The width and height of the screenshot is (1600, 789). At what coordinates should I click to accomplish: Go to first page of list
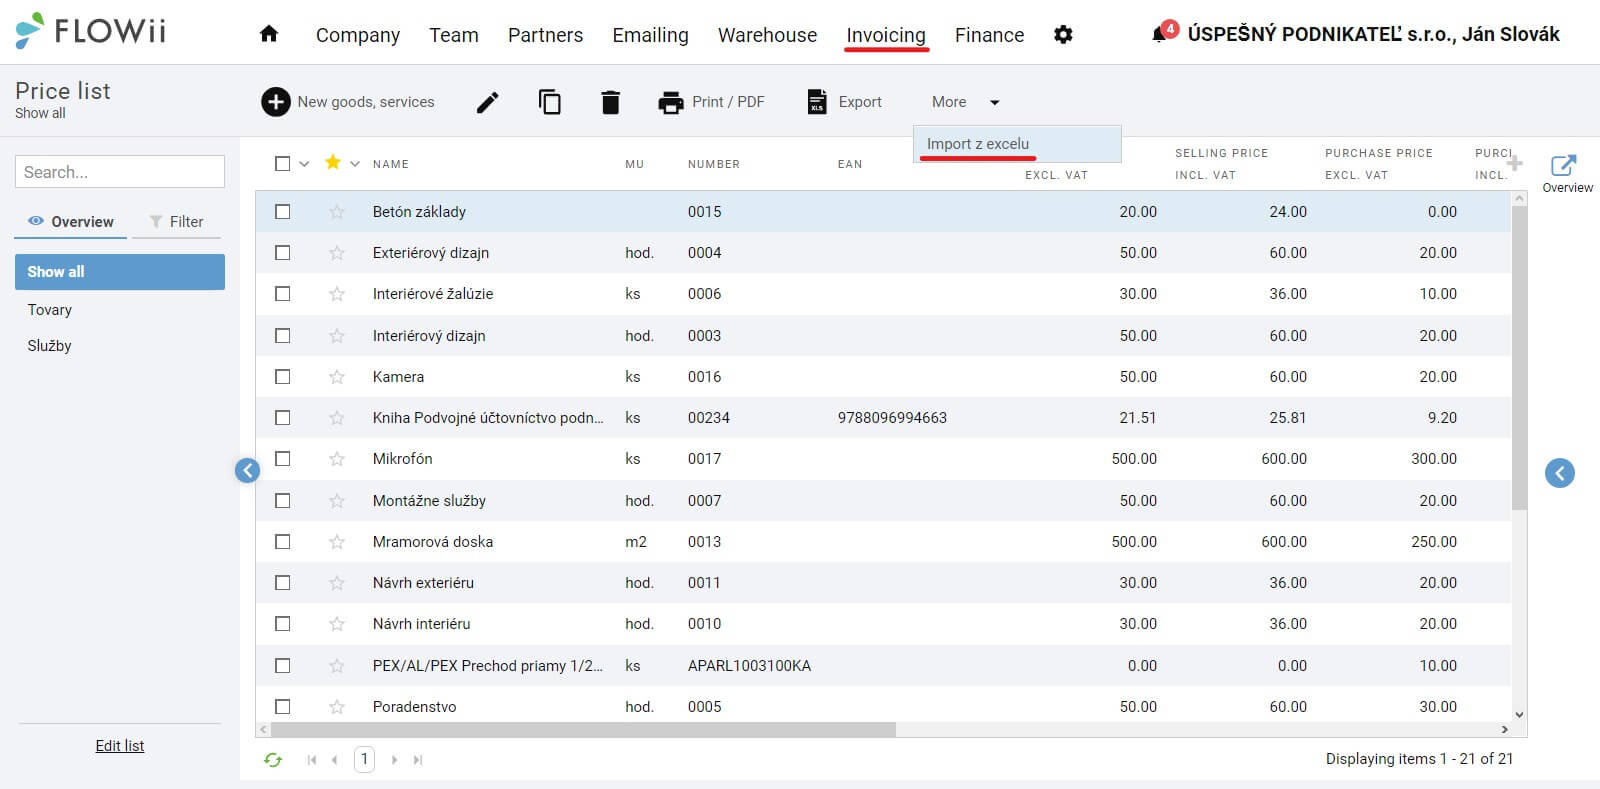[x=312, y=760]
